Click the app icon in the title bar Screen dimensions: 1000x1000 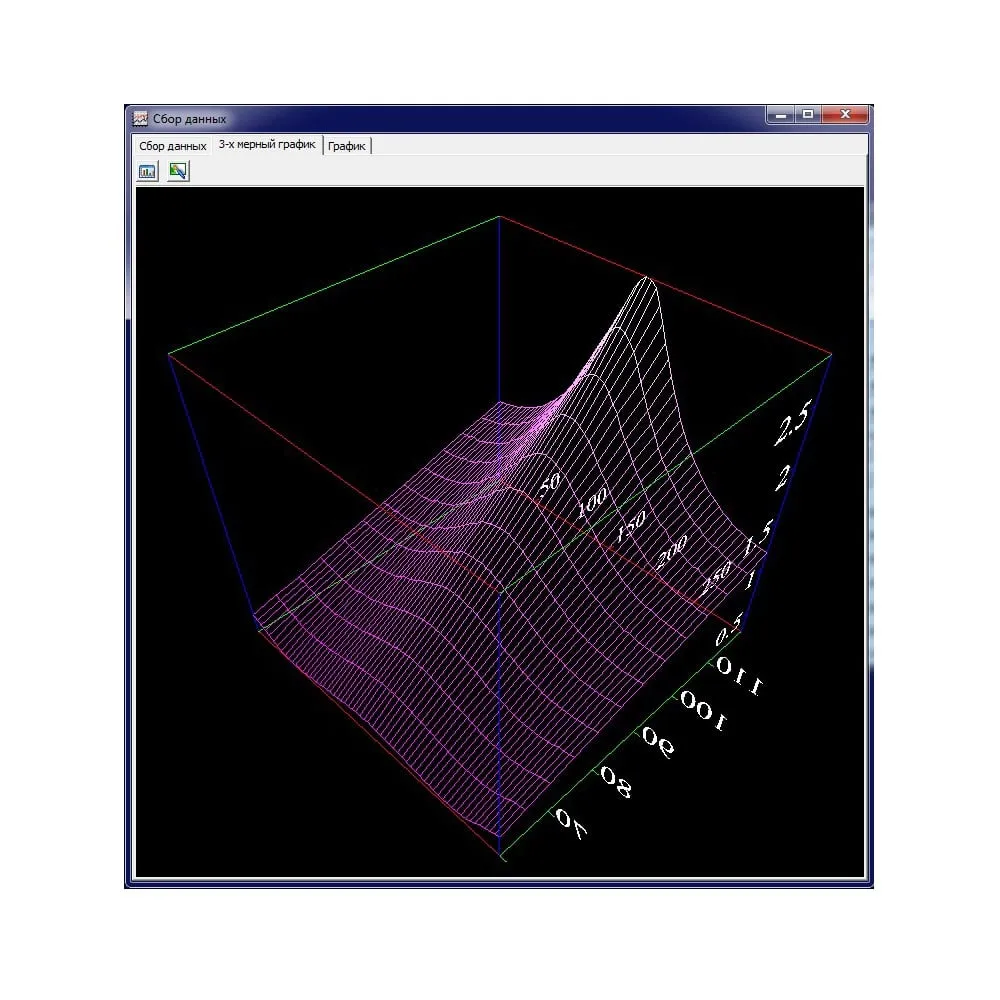[x=140, y=119]
